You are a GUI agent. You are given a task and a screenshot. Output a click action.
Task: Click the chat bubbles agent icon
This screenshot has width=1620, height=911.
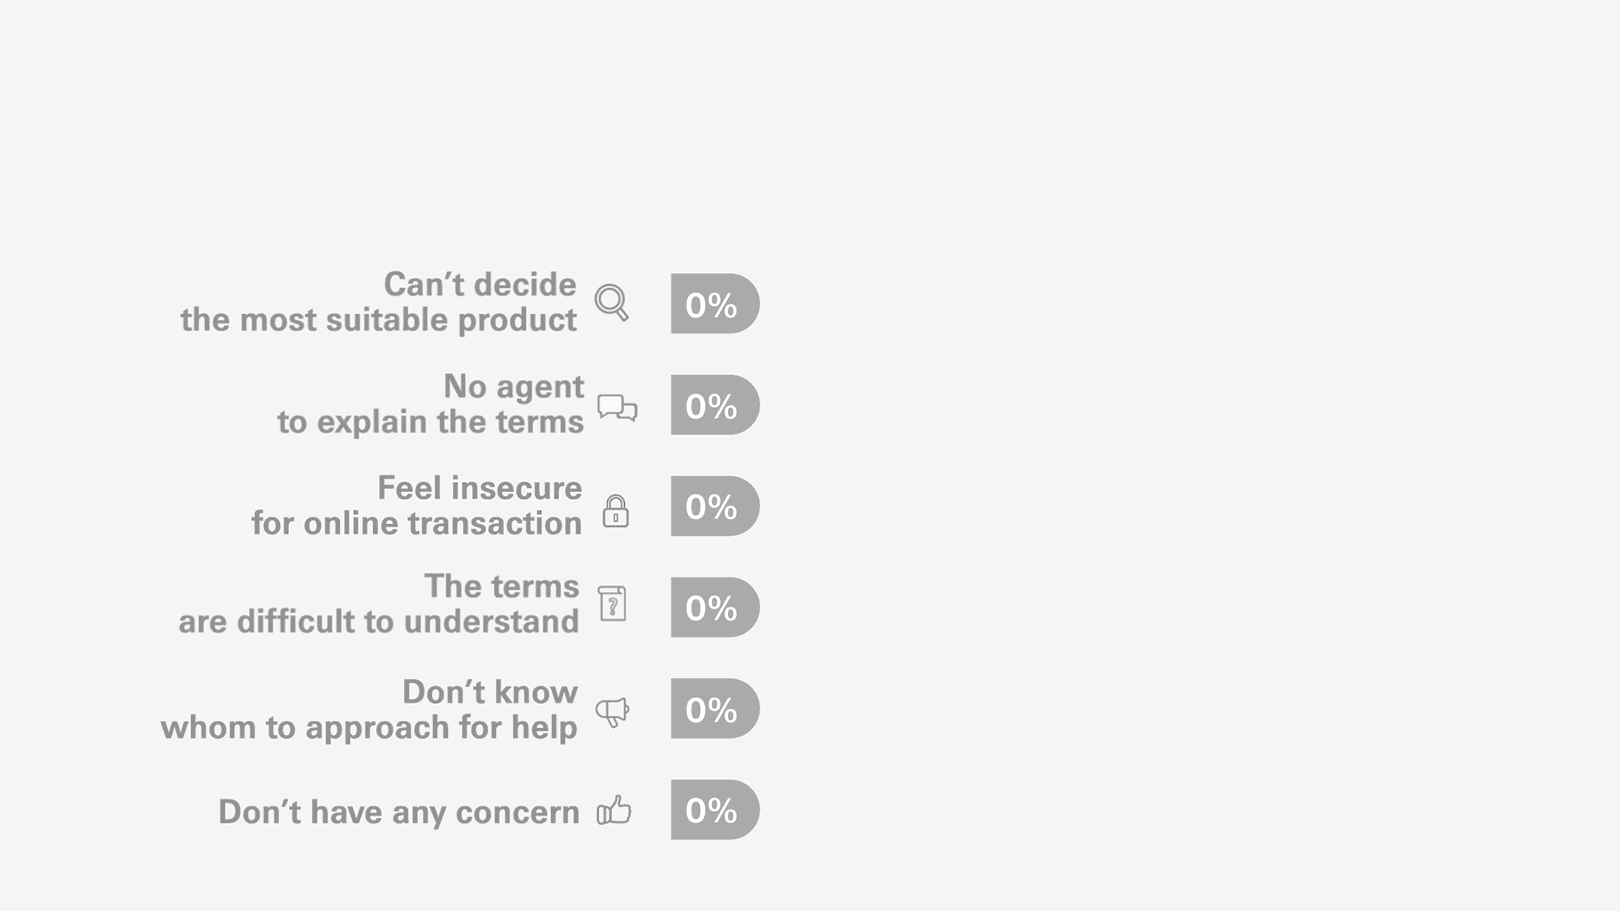617,407
